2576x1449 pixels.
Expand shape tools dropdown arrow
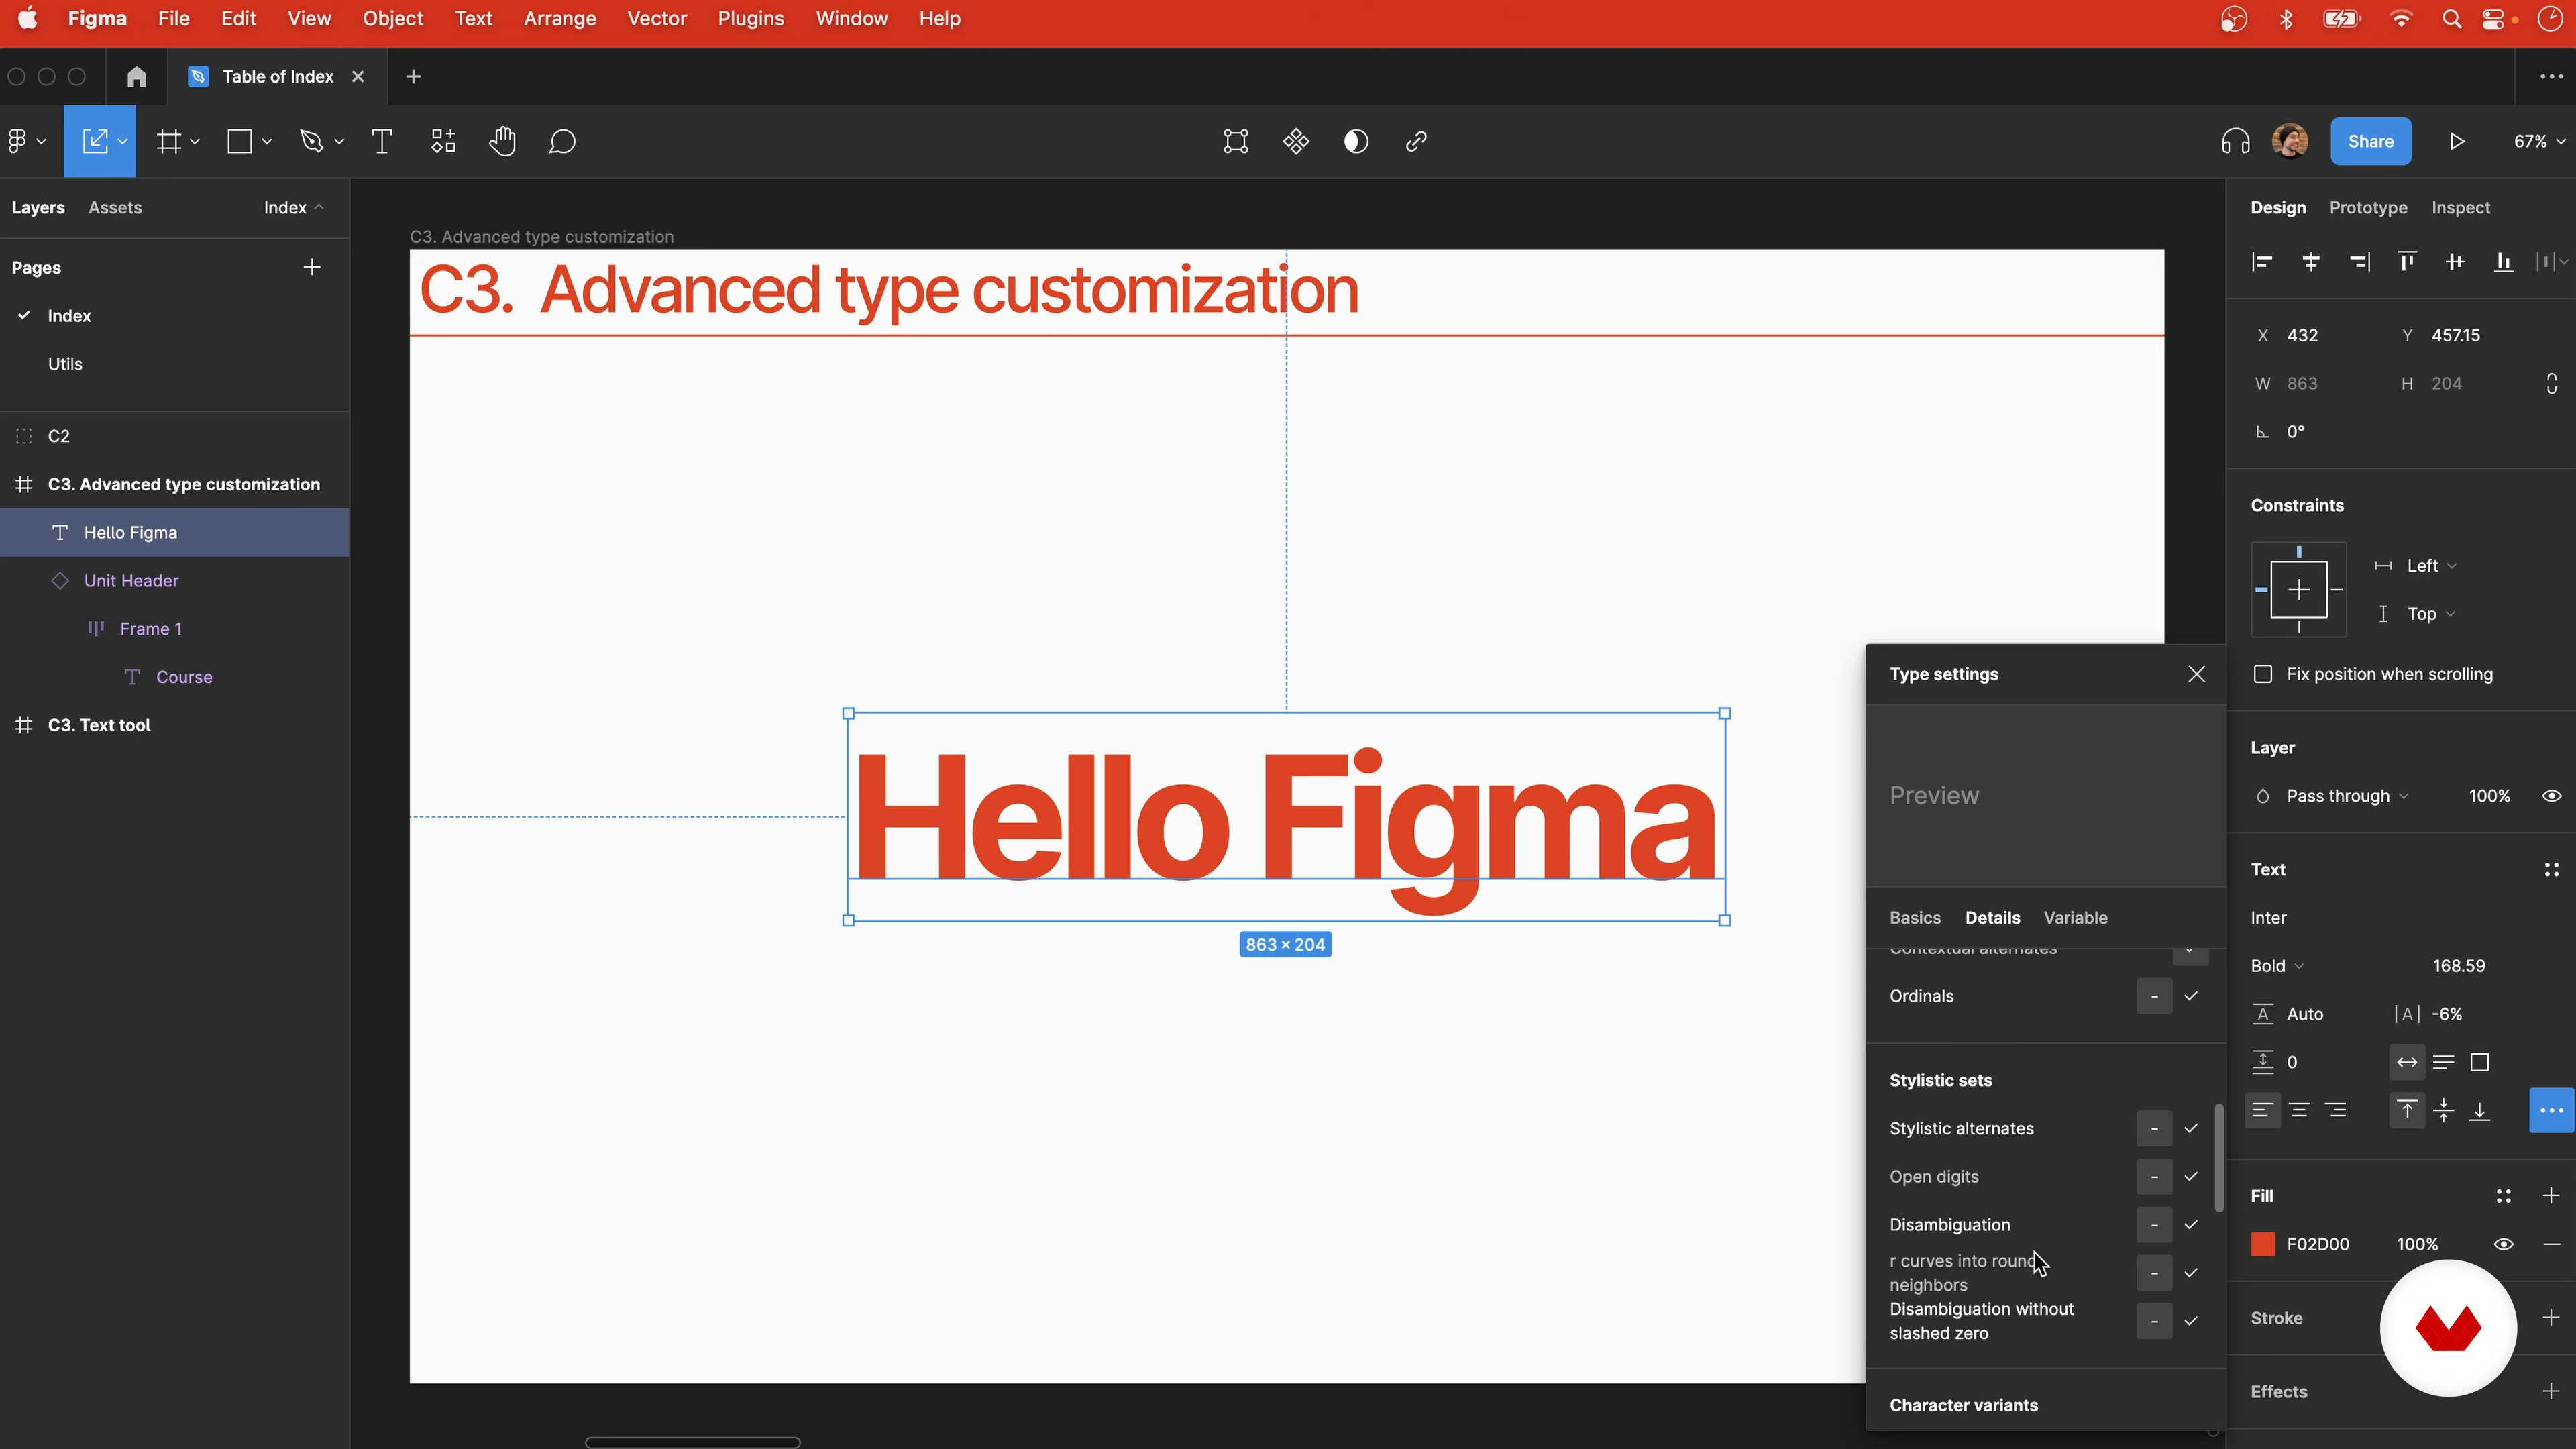pyautogui.click(x=267, y=142)
